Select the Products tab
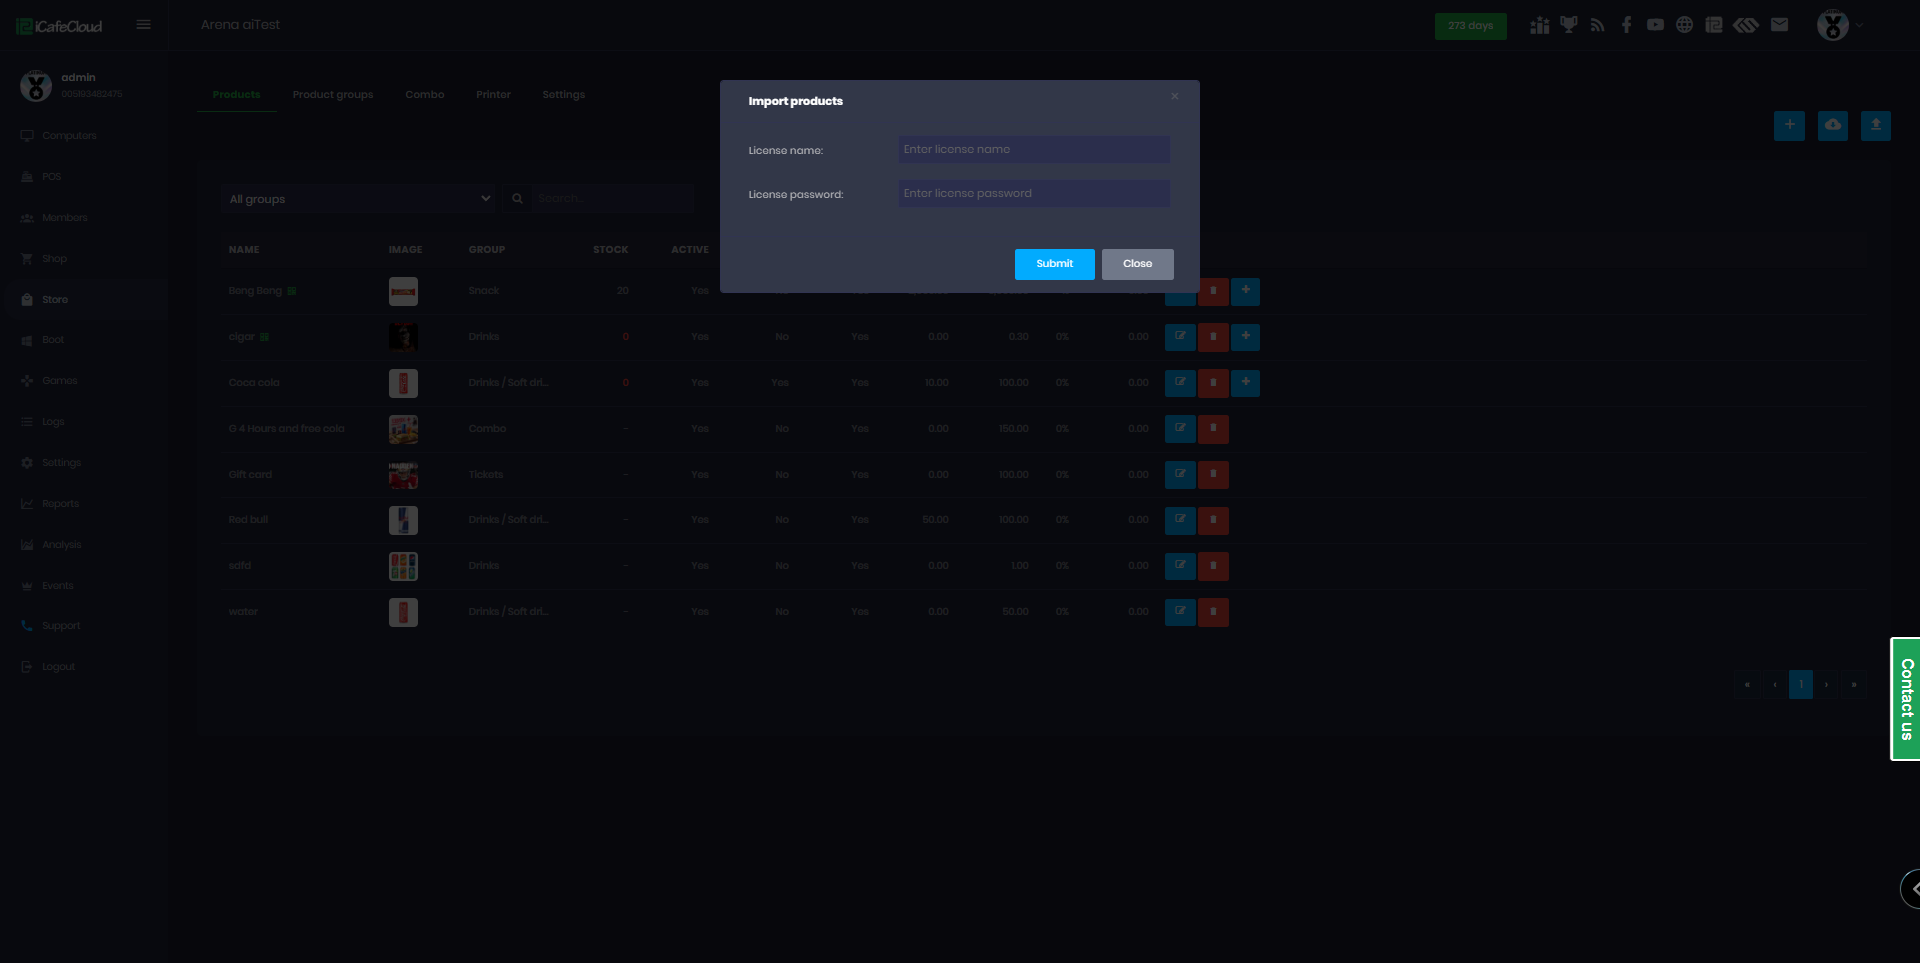1920x963 pixels. tap(237, 95)
